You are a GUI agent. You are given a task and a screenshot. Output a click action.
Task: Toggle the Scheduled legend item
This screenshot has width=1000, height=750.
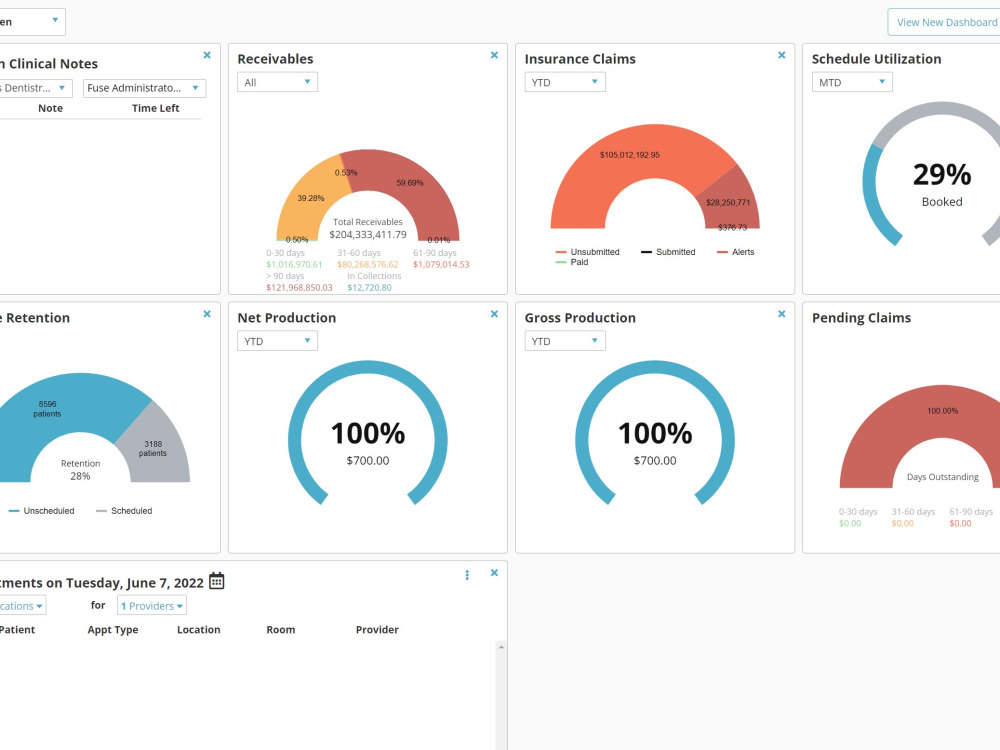124,511
